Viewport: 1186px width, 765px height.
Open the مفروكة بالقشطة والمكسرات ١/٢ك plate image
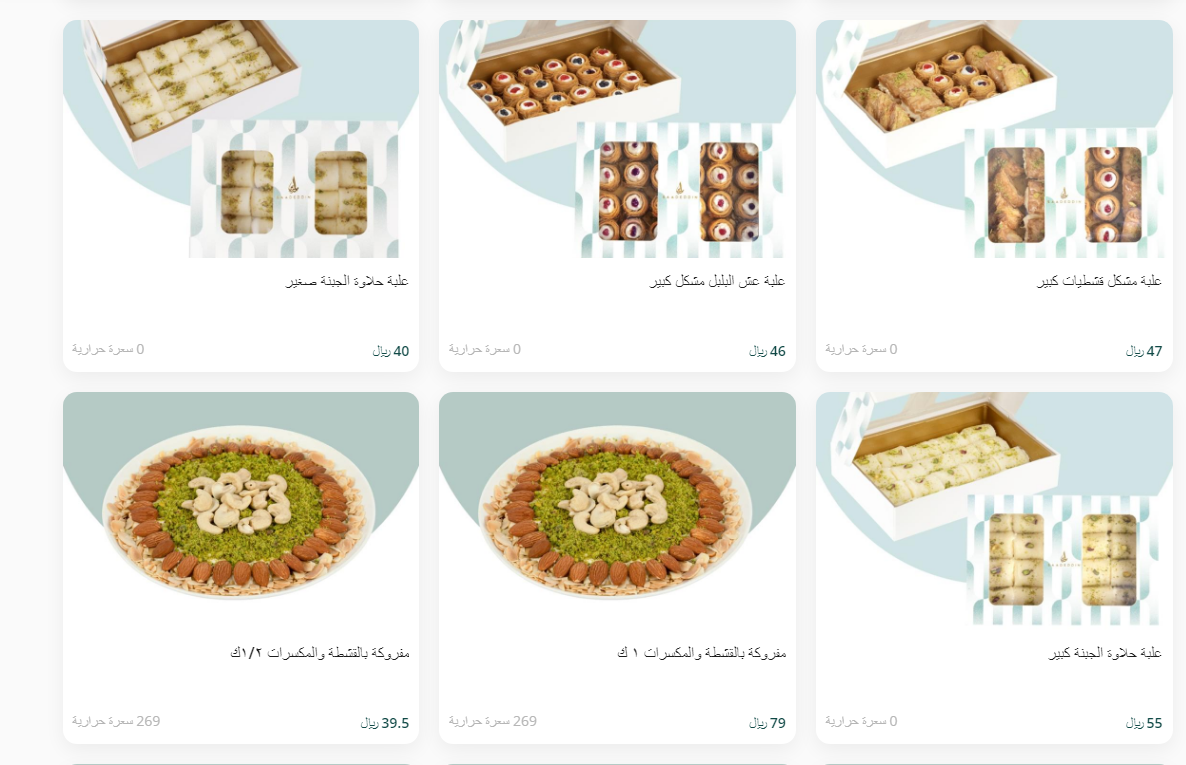[241, 511]
